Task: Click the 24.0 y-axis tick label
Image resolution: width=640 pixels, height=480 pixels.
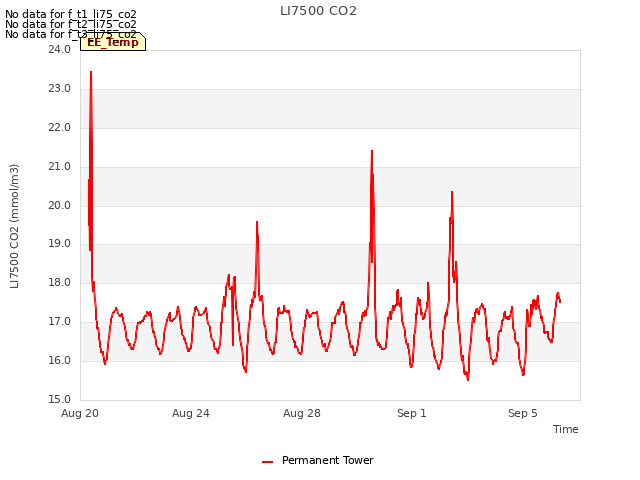Action: click(60, 49)
